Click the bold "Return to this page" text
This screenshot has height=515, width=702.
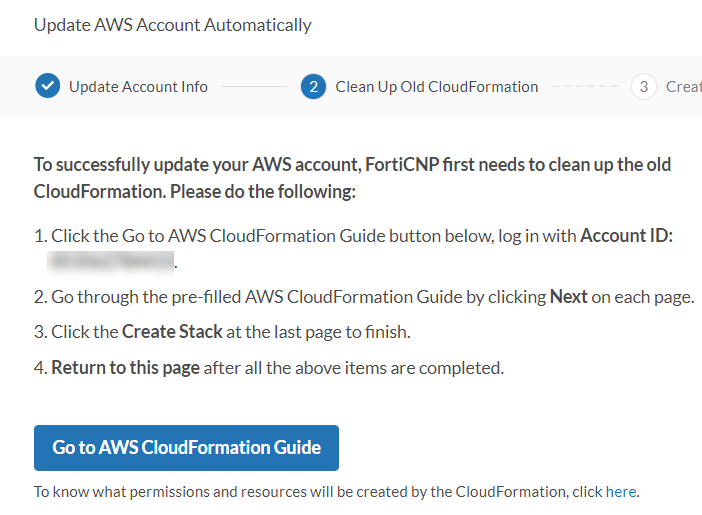(x=125, y=367)
